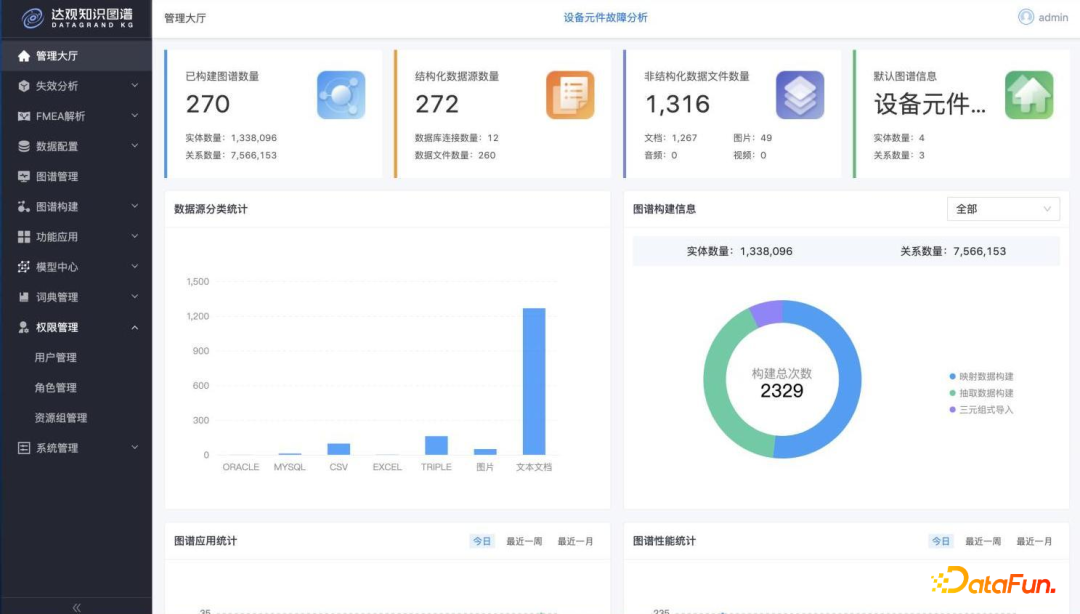Select 最近一月 tab in 图谱应用统计
The width and height of the screenshot is (1080, 614).
click(x=575, y=541)
